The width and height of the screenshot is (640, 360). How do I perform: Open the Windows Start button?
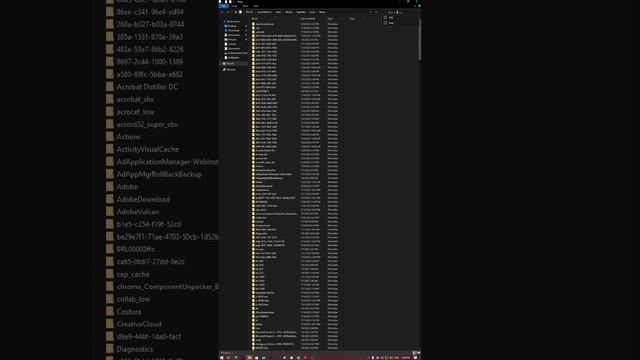[222, 358]
